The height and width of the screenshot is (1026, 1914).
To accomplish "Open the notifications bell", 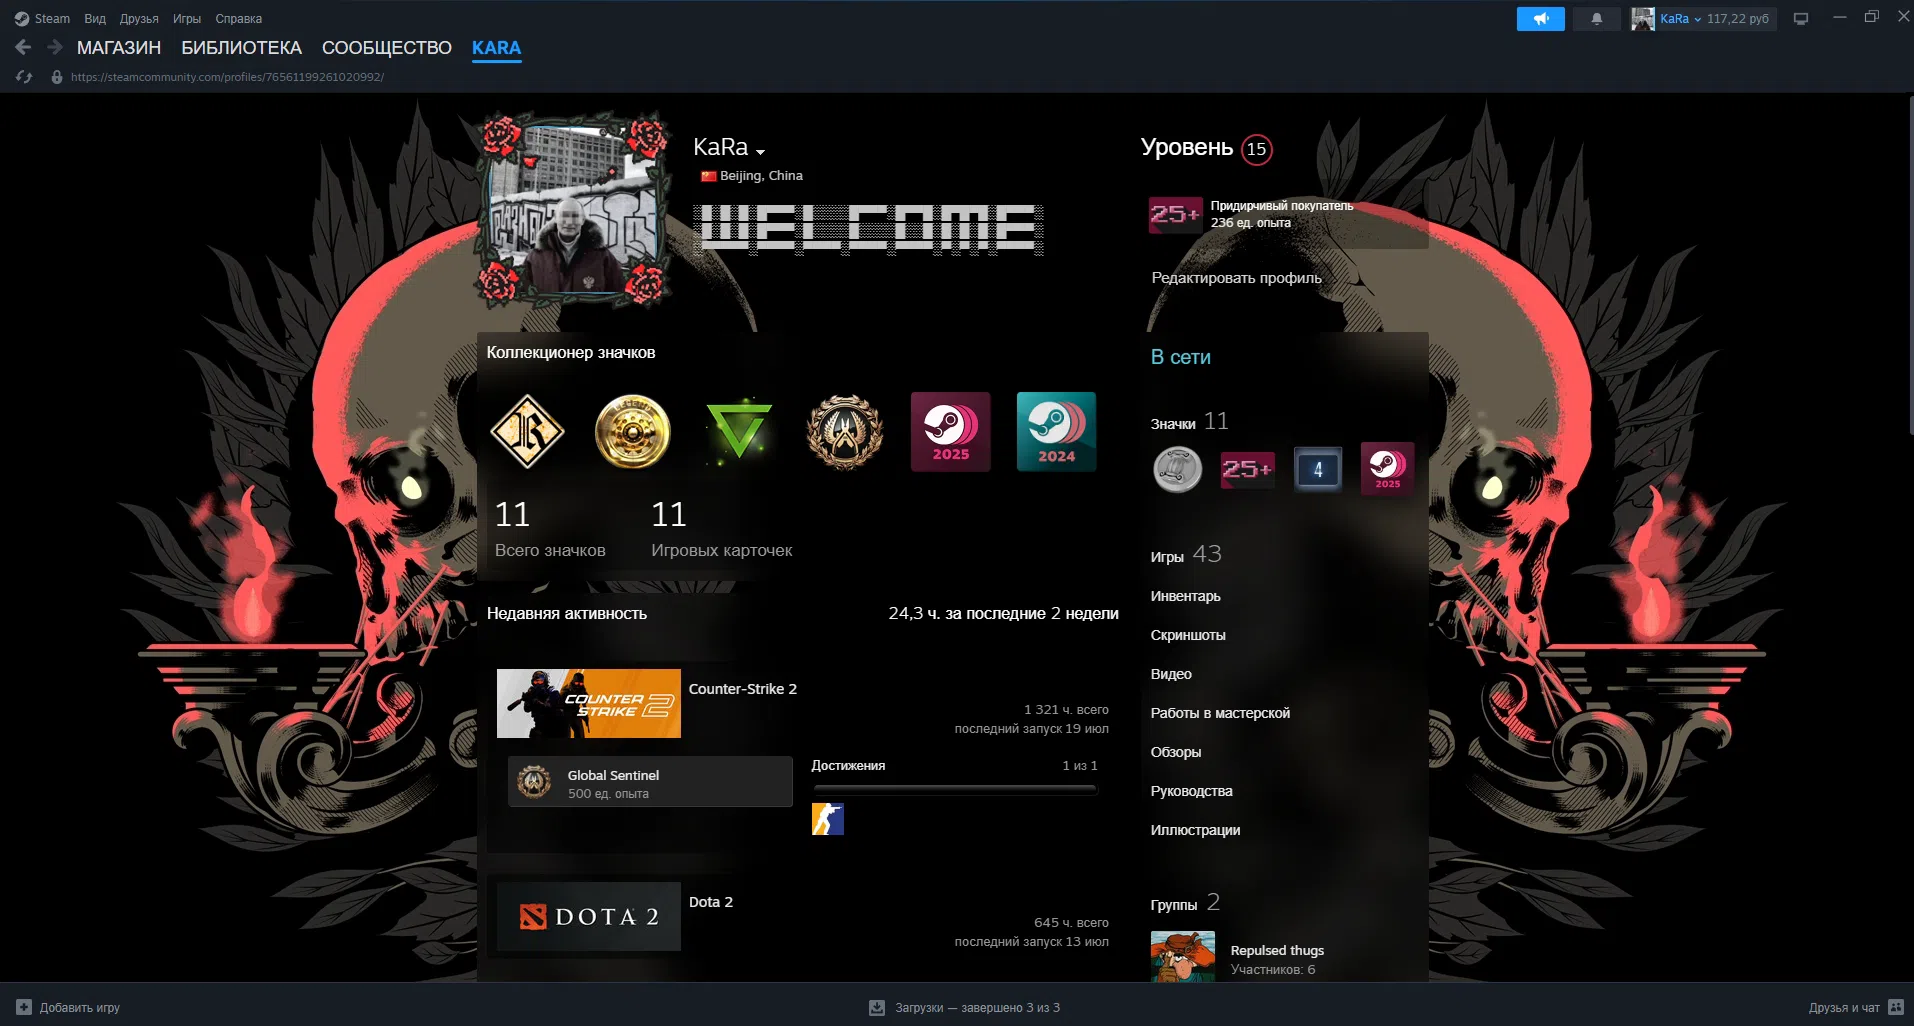I will [x=1597, y=19].
